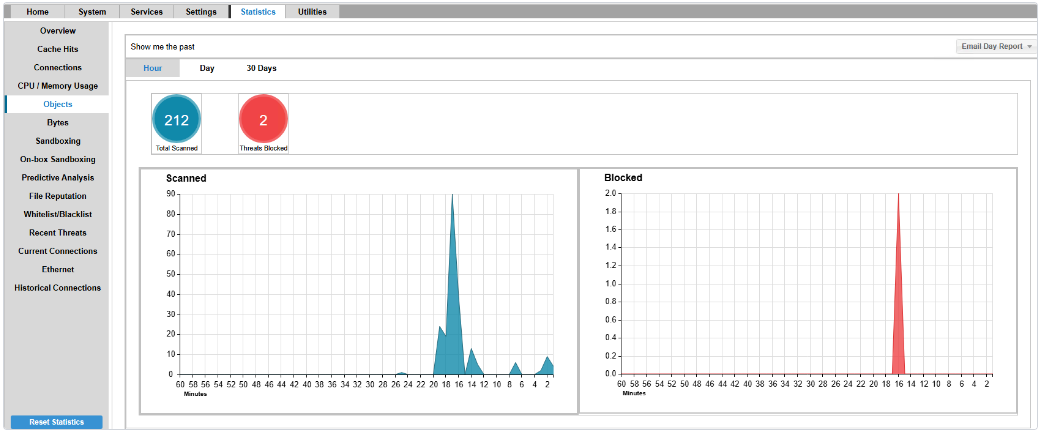Show Cache Hits statistics page
Image resolution: width=1043 pixels, height=435 pixels.
57,49
